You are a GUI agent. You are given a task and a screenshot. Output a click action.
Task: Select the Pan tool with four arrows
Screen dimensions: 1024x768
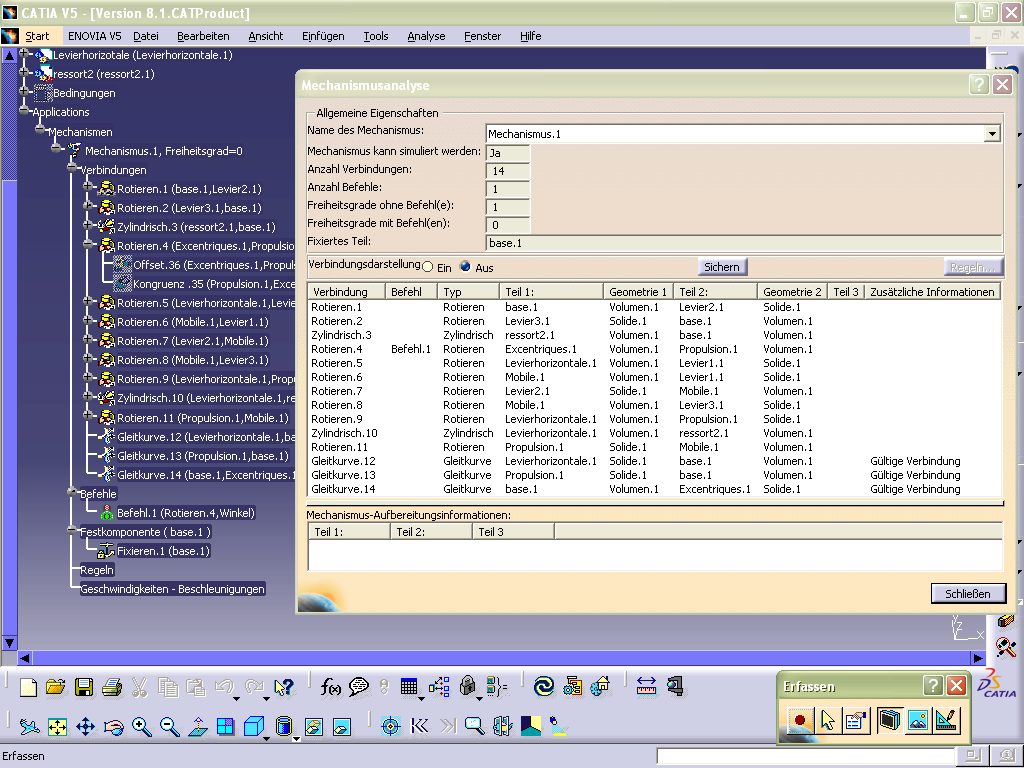(x=86, y=726)
